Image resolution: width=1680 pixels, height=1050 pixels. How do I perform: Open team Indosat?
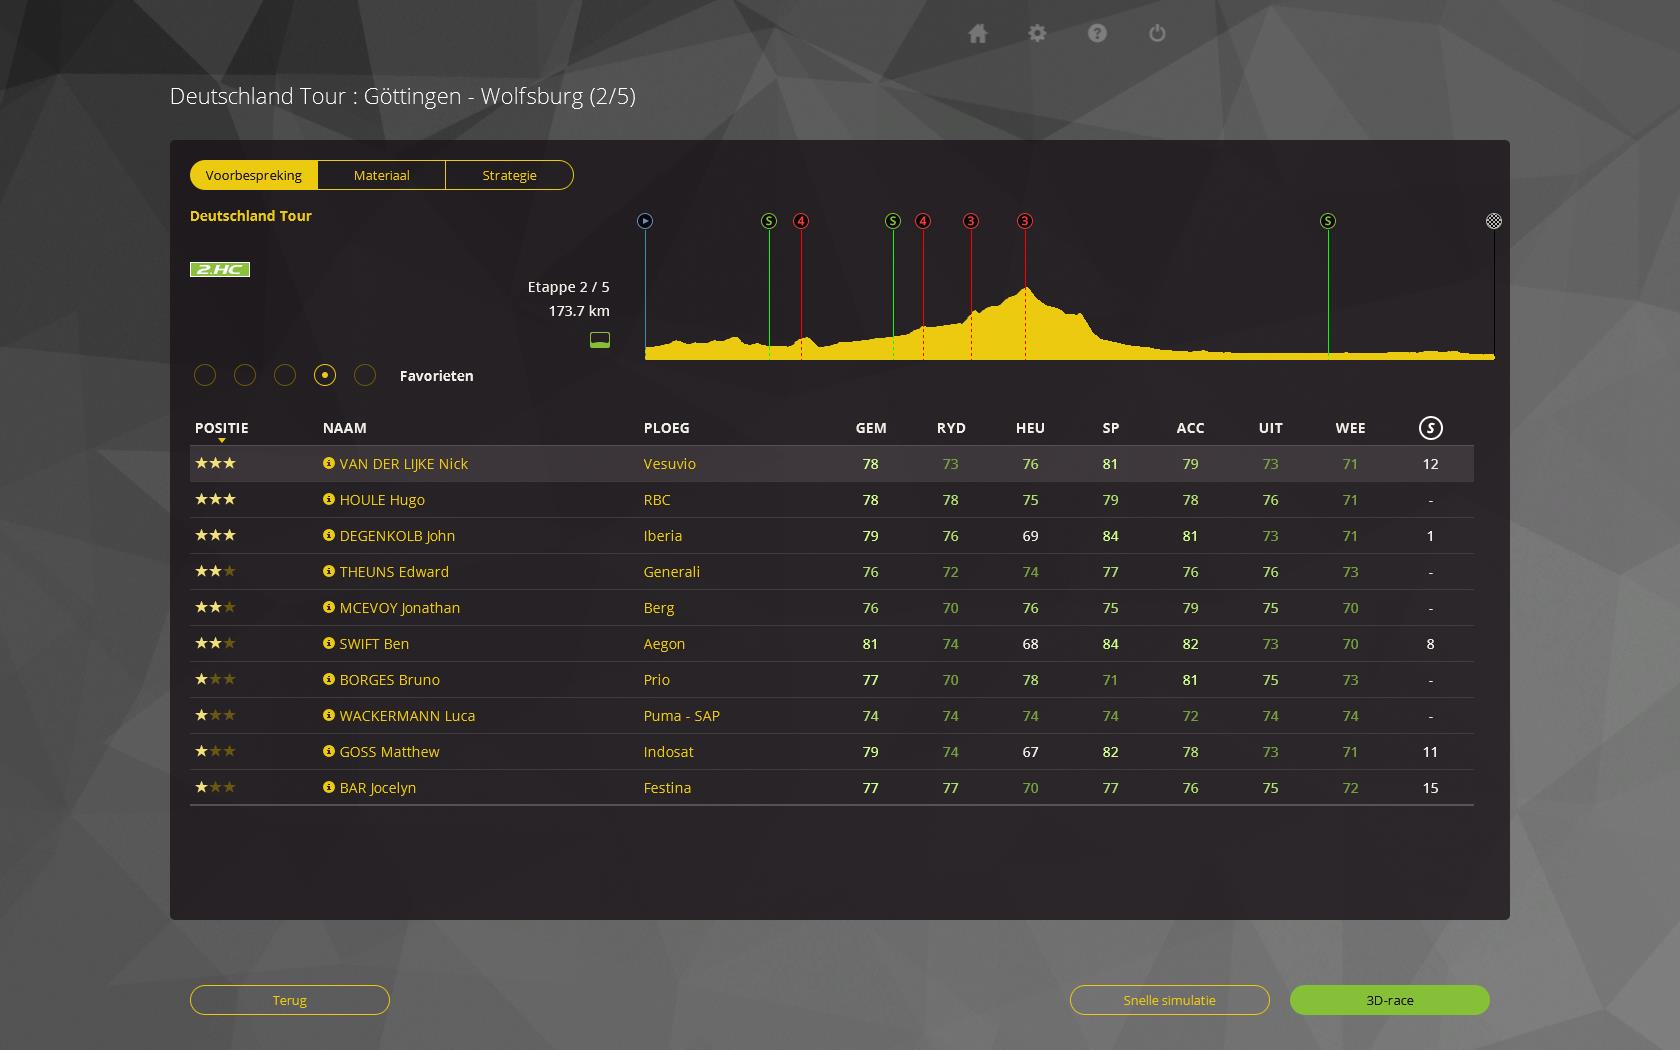coord(668,752)
